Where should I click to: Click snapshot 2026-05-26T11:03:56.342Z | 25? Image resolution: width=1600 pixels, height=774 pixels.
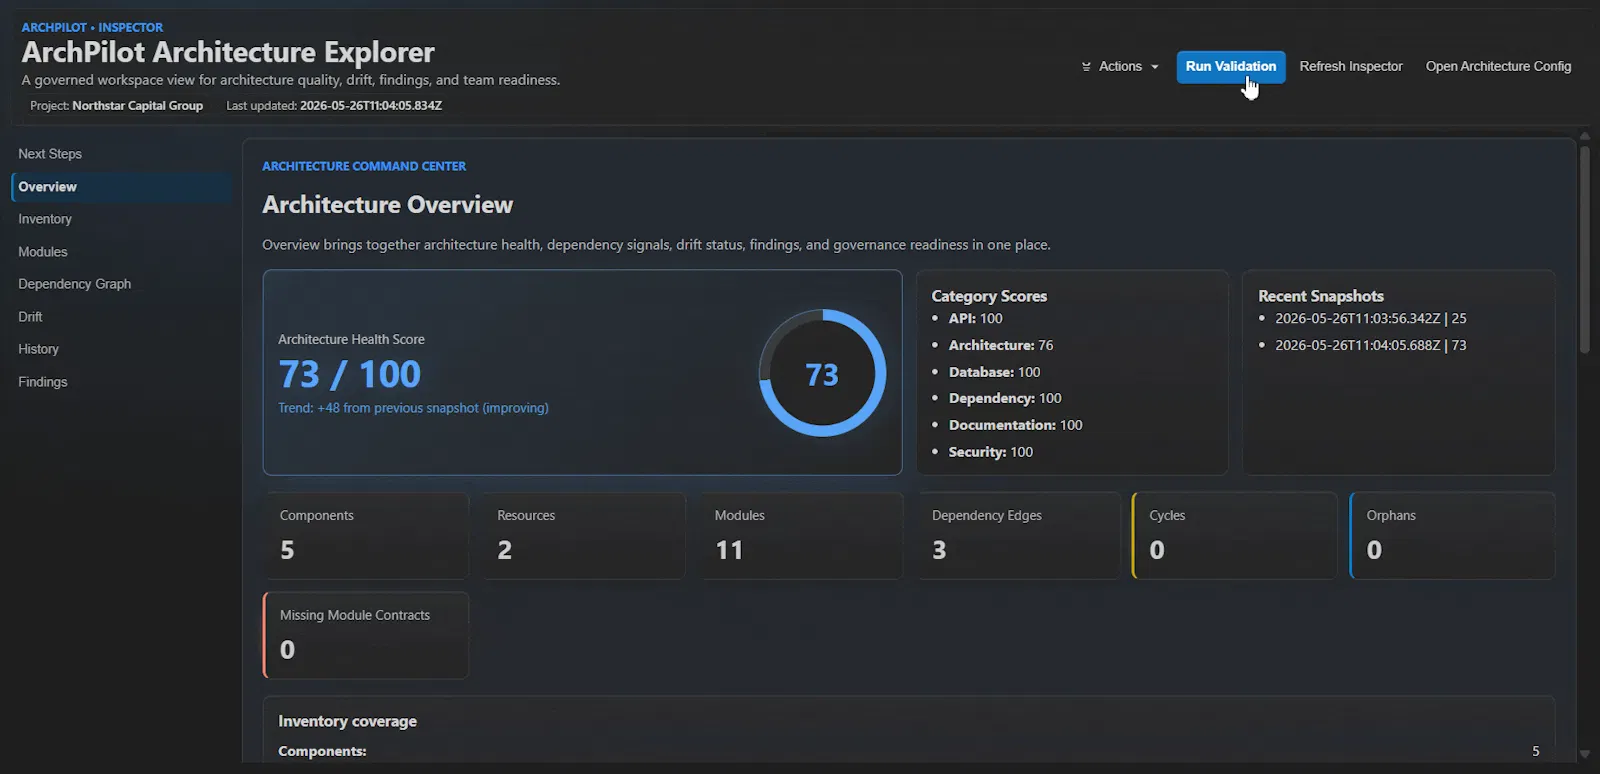[1370, 319]
